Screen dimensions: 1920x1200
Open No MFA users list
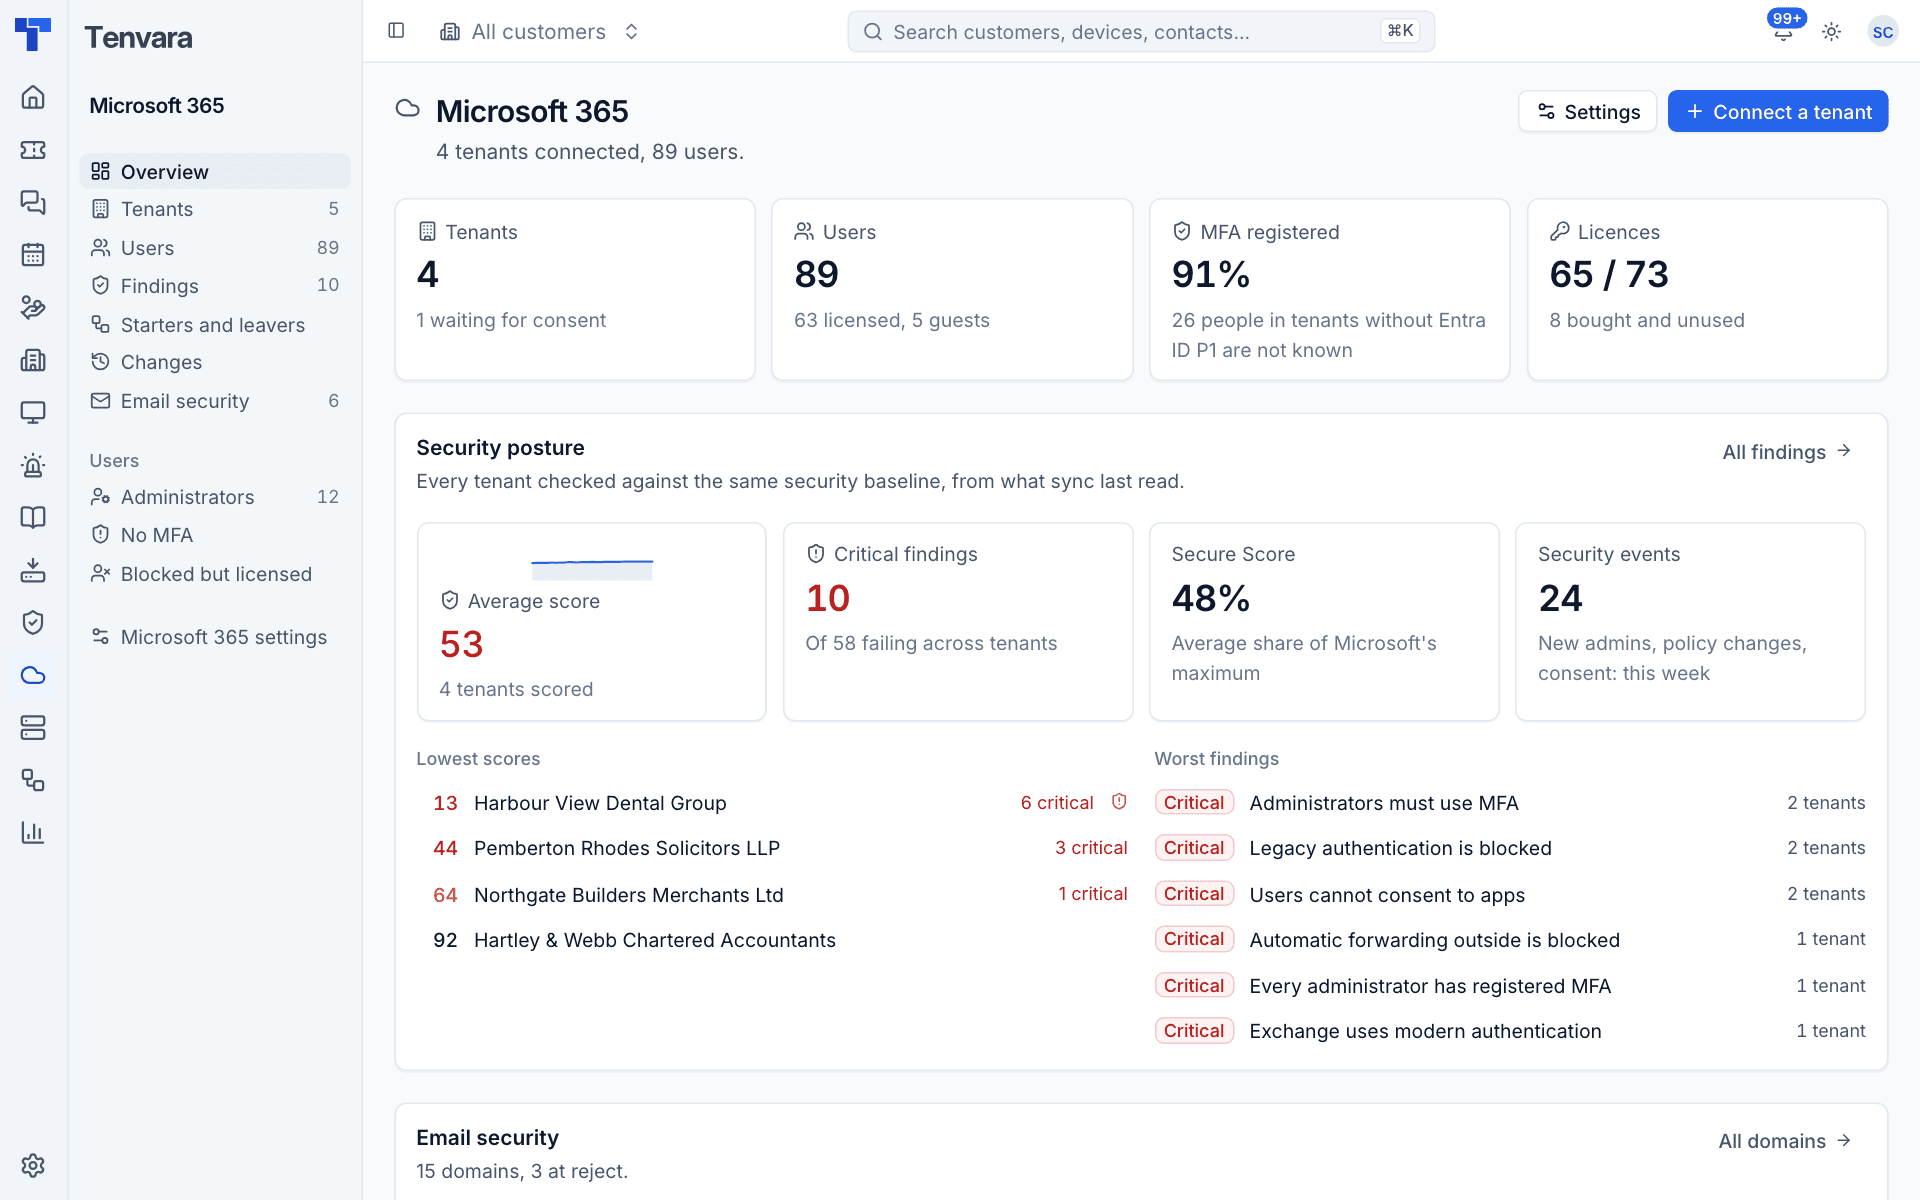tap(215, 535)
